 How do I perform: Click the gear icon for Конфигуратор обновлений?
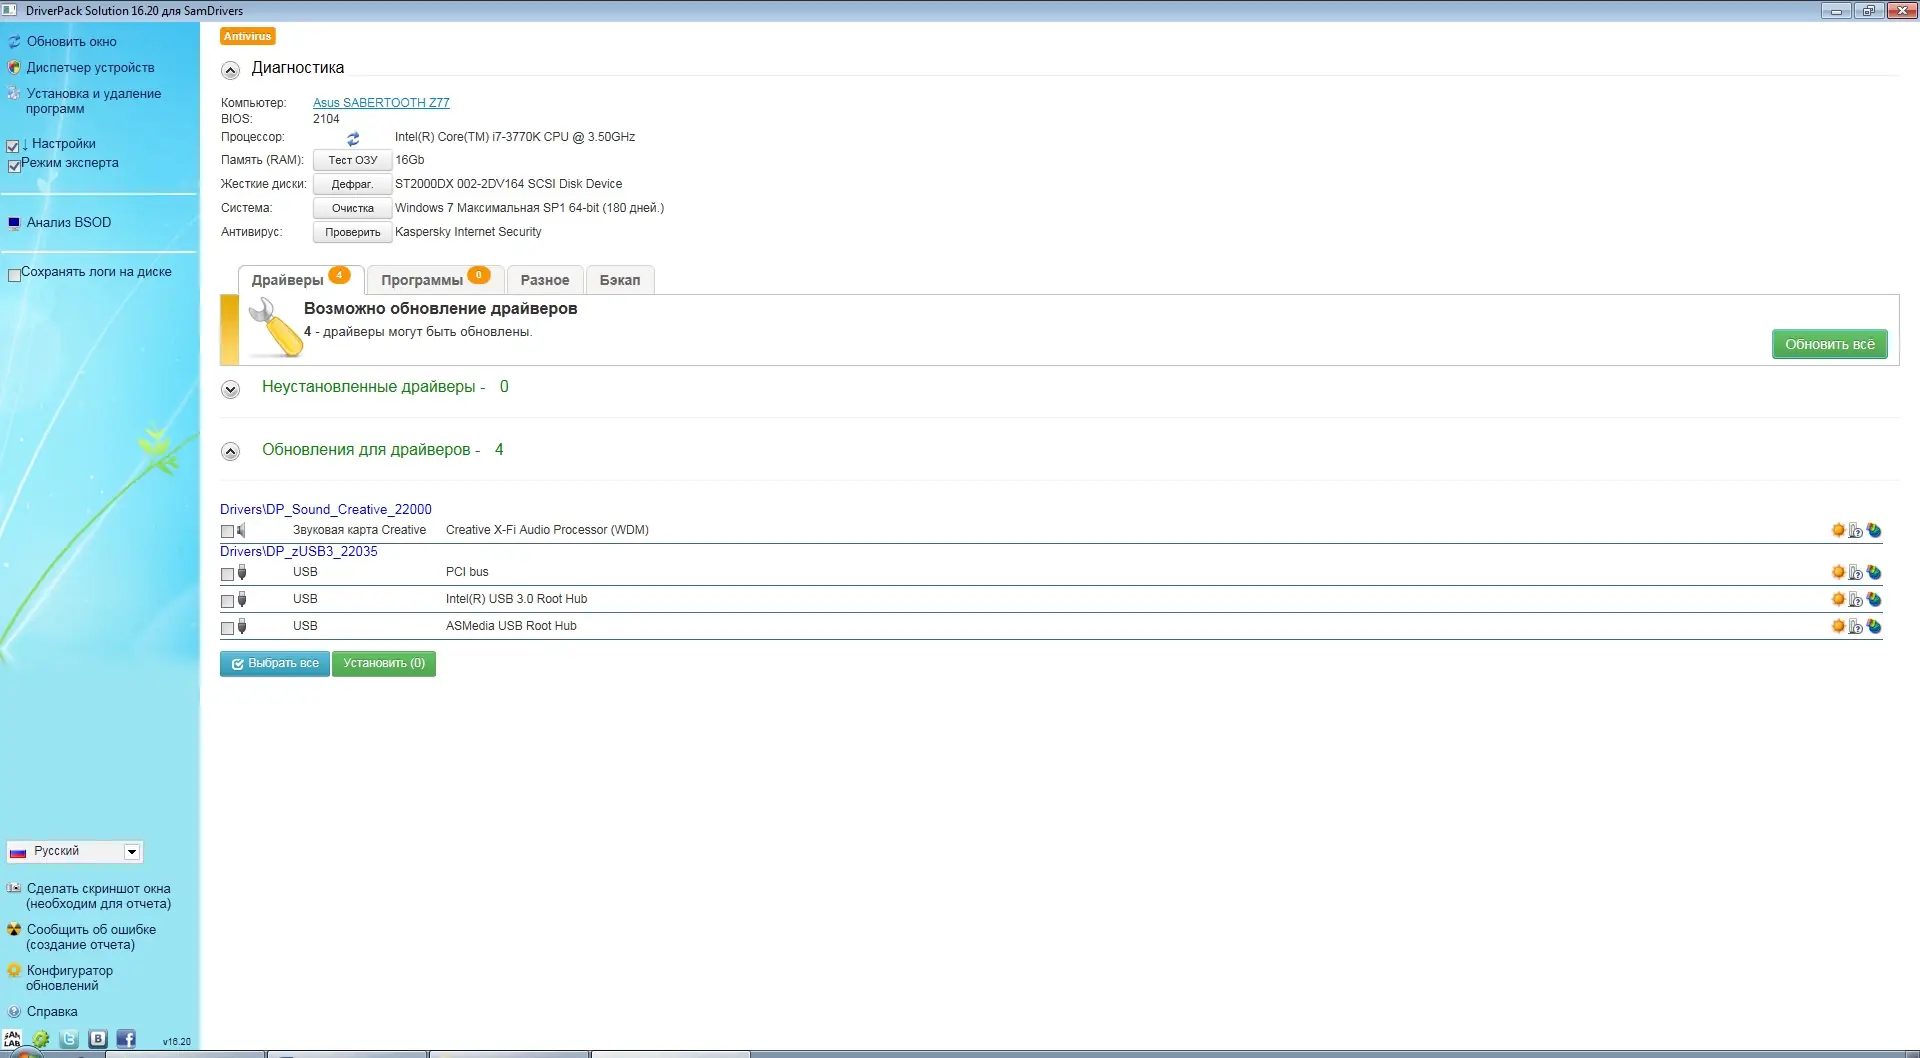pos(14,970)
